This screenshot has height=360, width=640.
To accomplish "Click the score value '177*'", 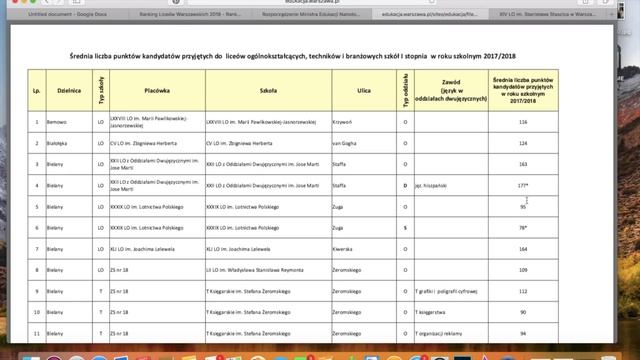I will 523,186.
